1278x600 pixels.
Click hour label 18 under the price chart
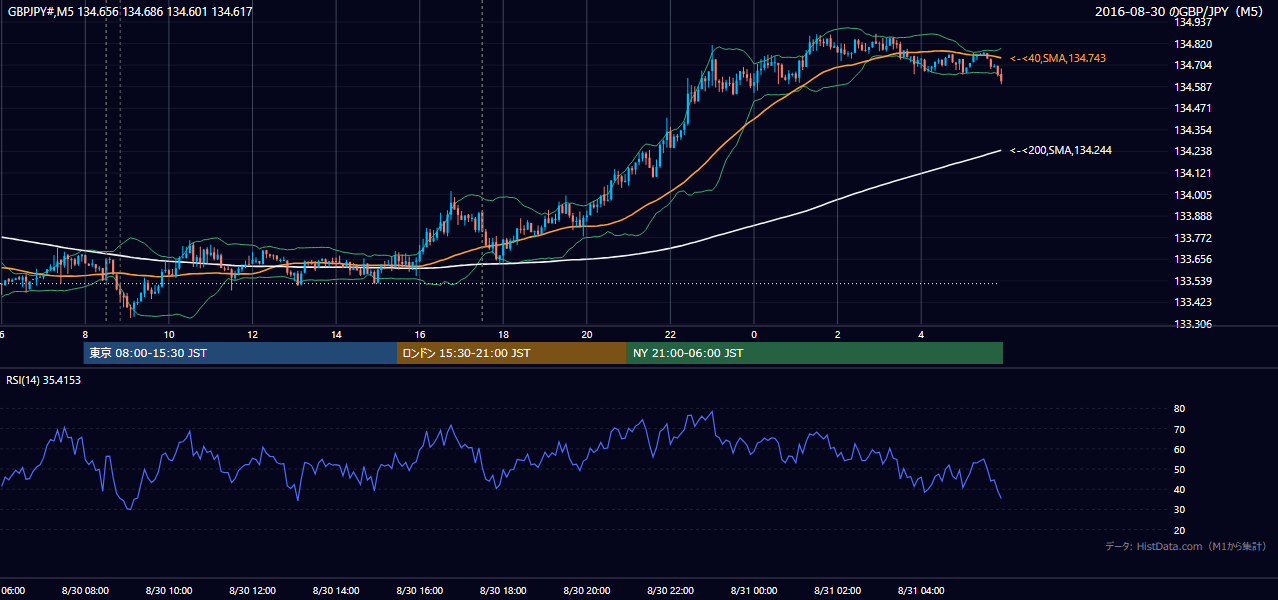coord(503,335)
